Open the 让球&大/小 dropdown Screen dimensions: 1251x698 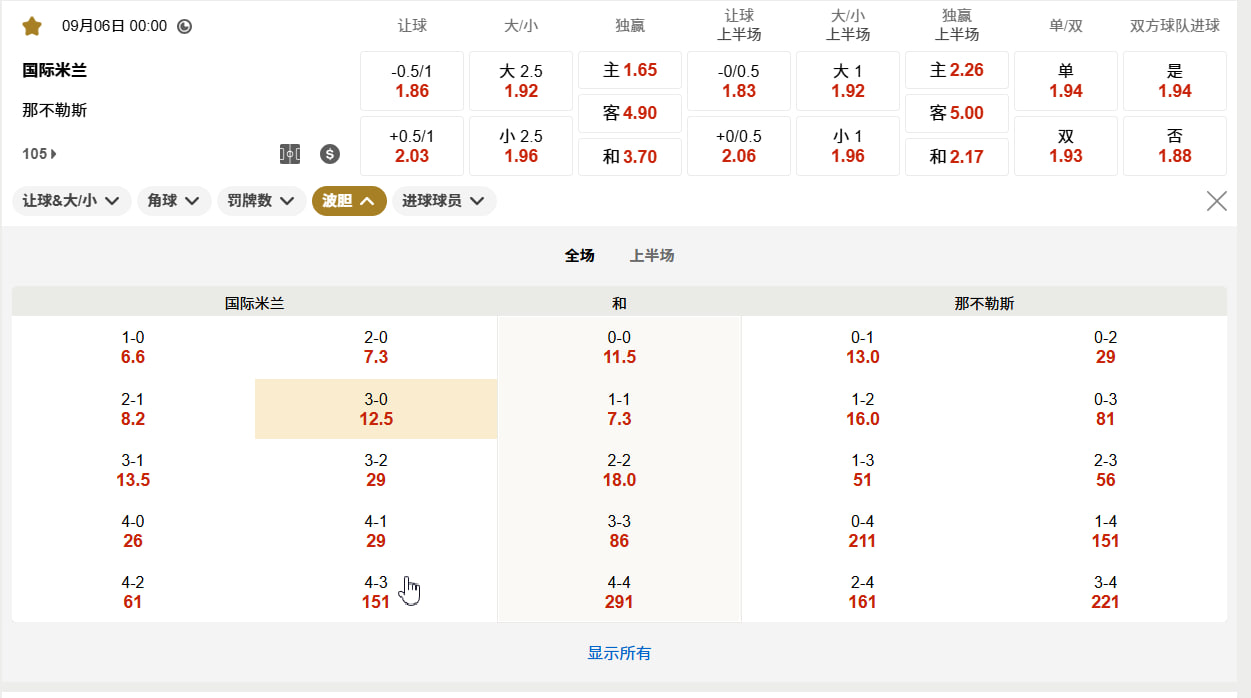(x=72, y=201)
